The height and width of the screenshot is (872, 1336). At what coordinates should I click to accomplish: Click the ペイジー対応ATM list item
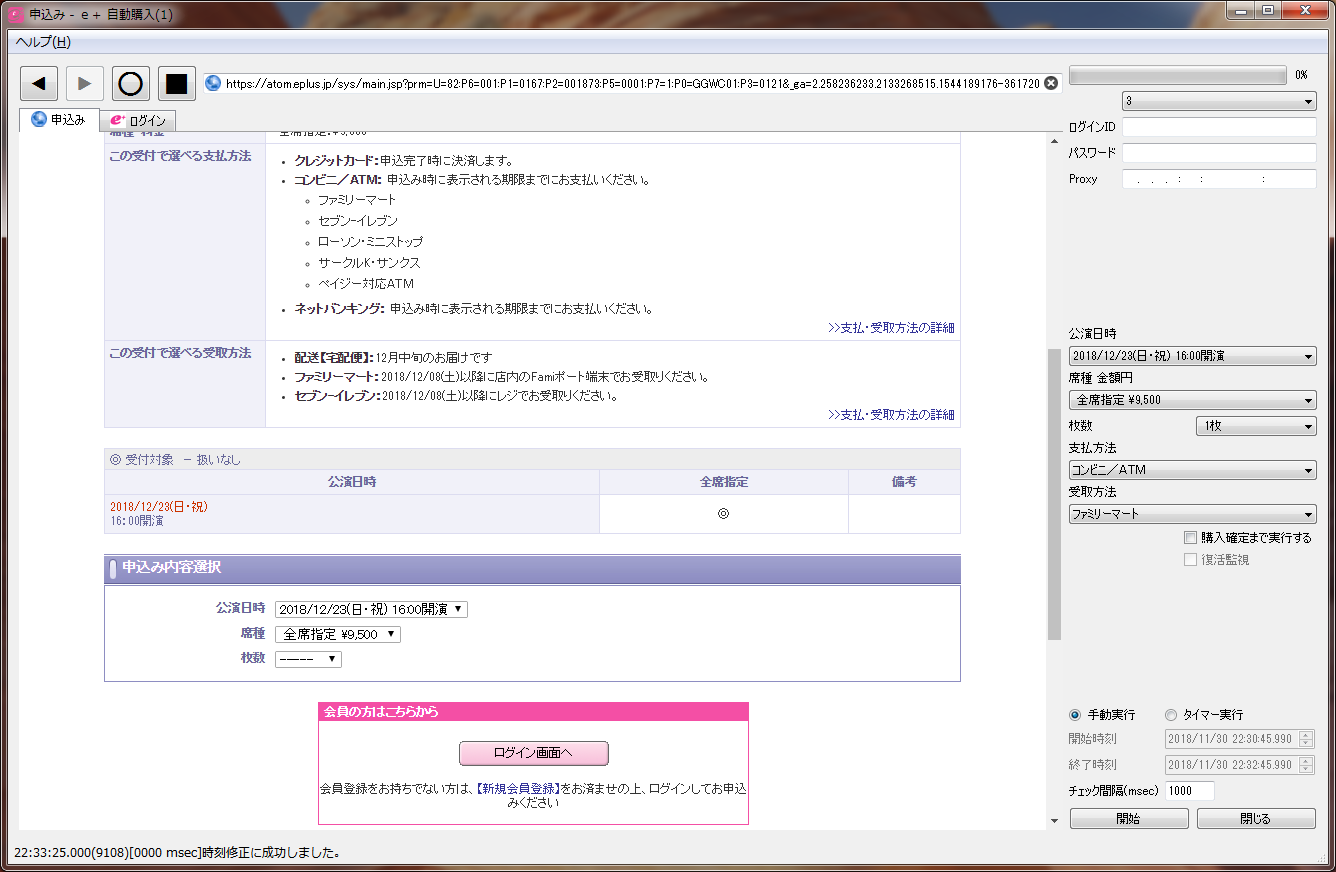click(x=365, y=284)
